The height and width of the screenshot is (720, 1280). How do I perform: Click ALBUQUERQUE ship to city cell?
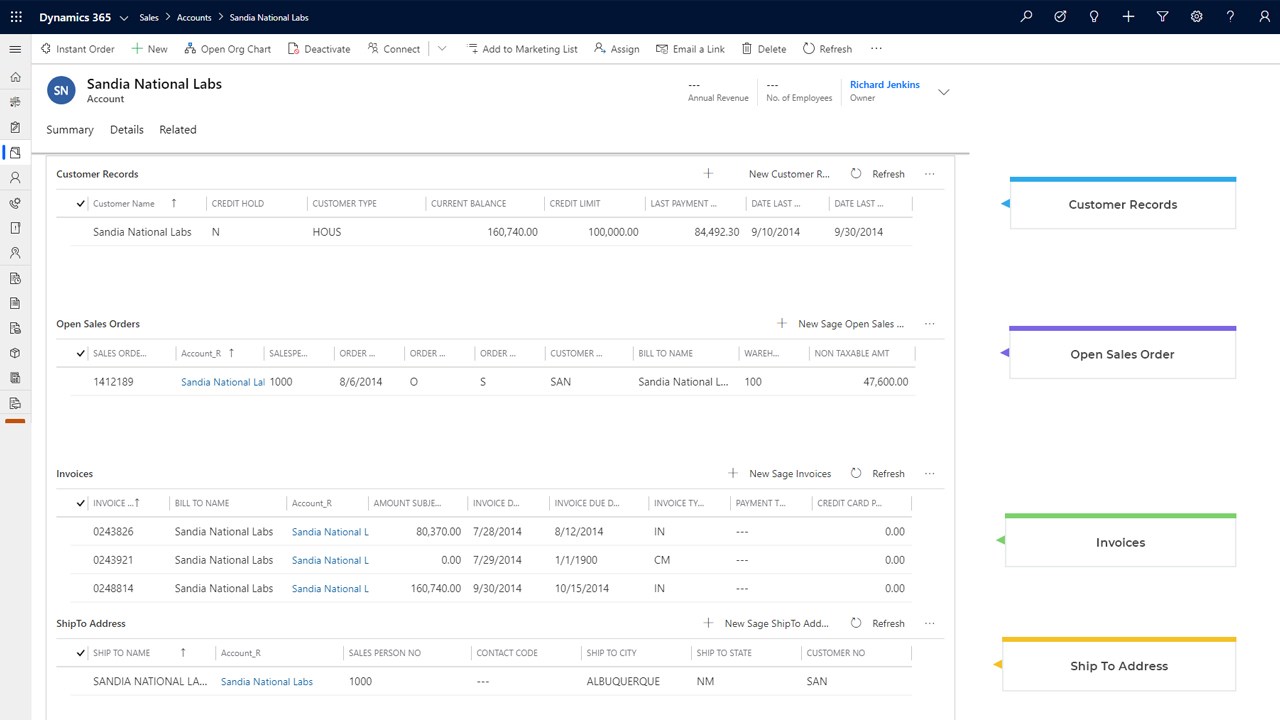tap(623, 682)
